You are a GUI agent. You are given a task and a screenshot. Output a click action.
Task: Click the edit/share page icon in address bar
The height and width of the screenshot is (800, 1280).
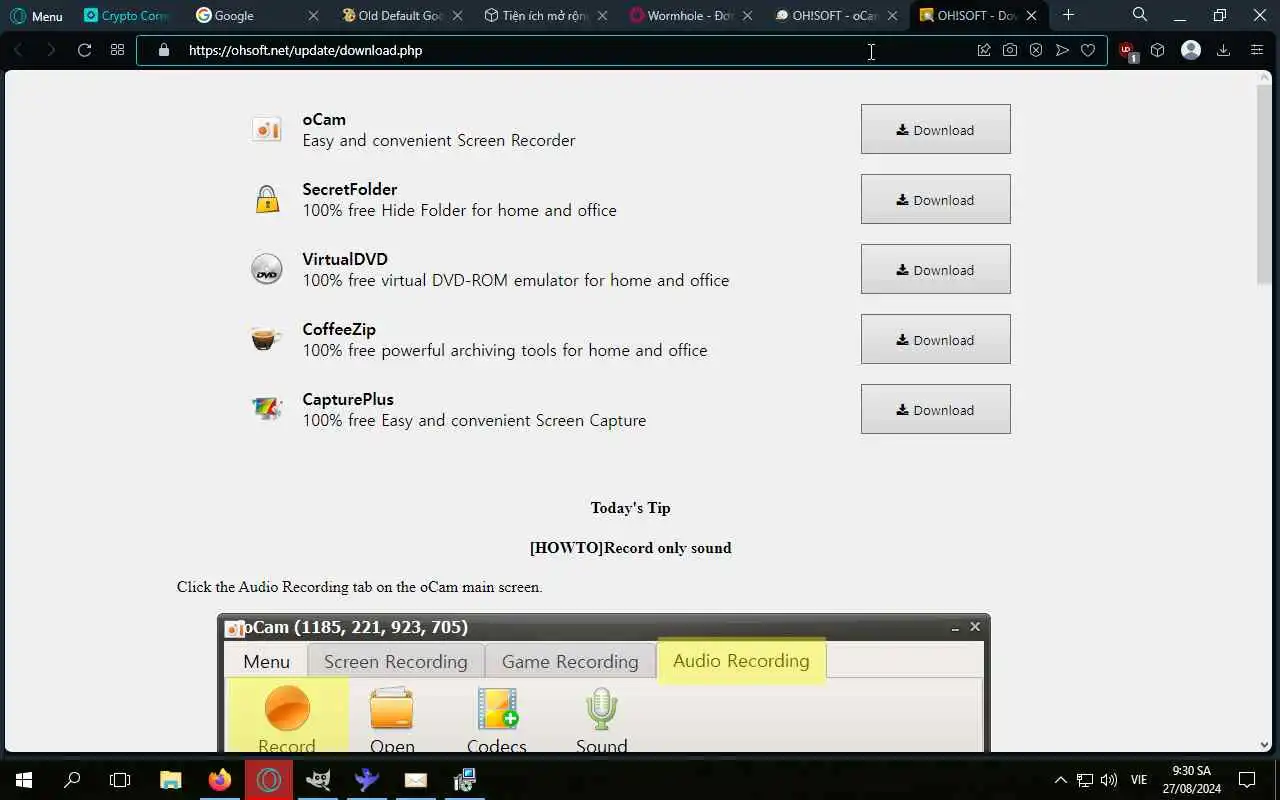984,50
